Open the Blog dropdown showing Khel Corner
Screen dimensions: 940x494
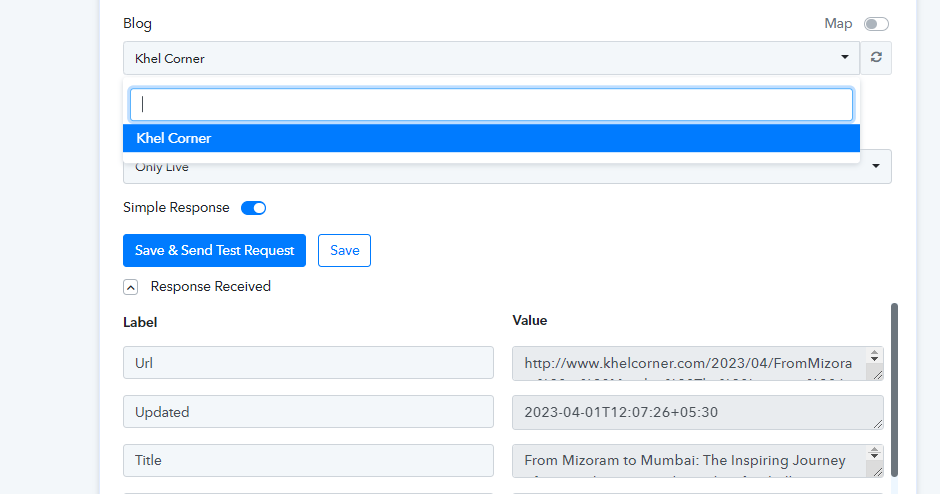pos(491,58)
